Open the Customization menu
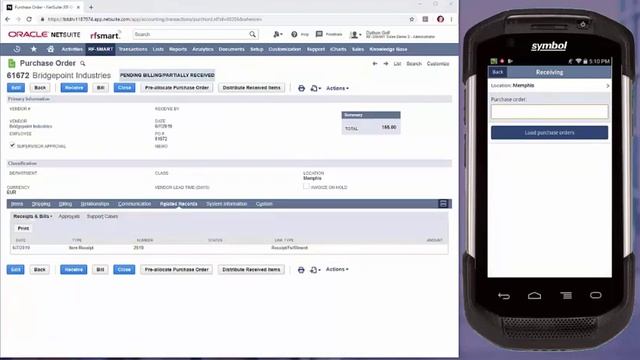The image size is (640, 360). coord(284,49)
